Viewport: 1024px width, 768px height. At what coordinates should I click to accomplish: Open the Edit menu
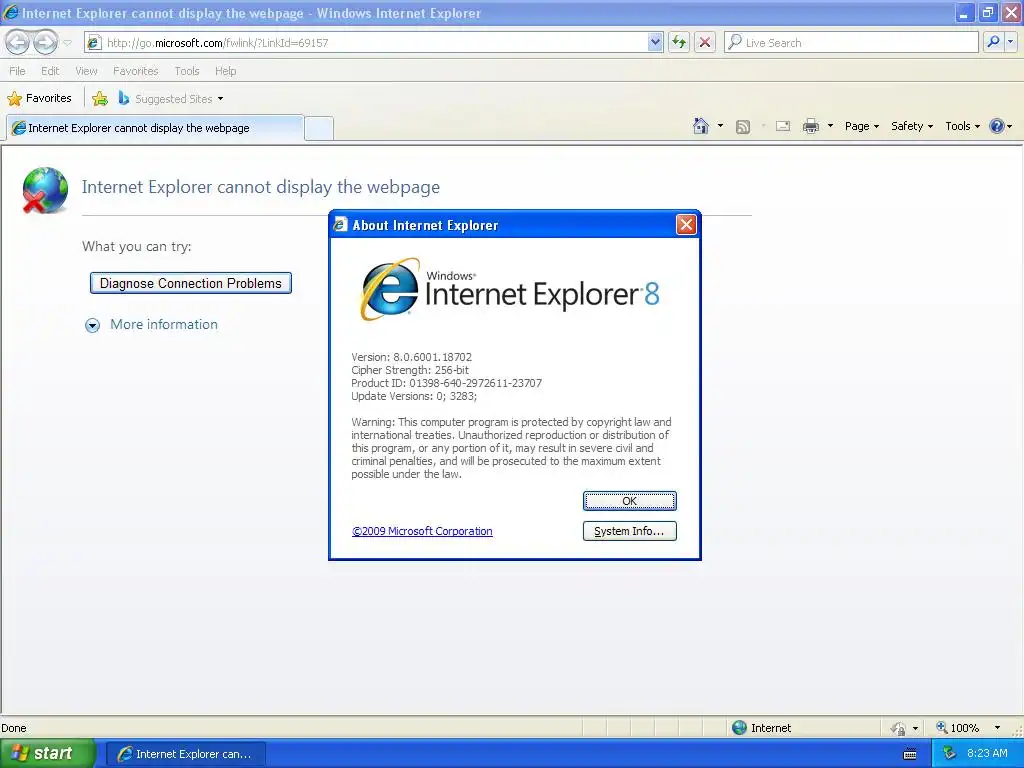tap(50, 71)
